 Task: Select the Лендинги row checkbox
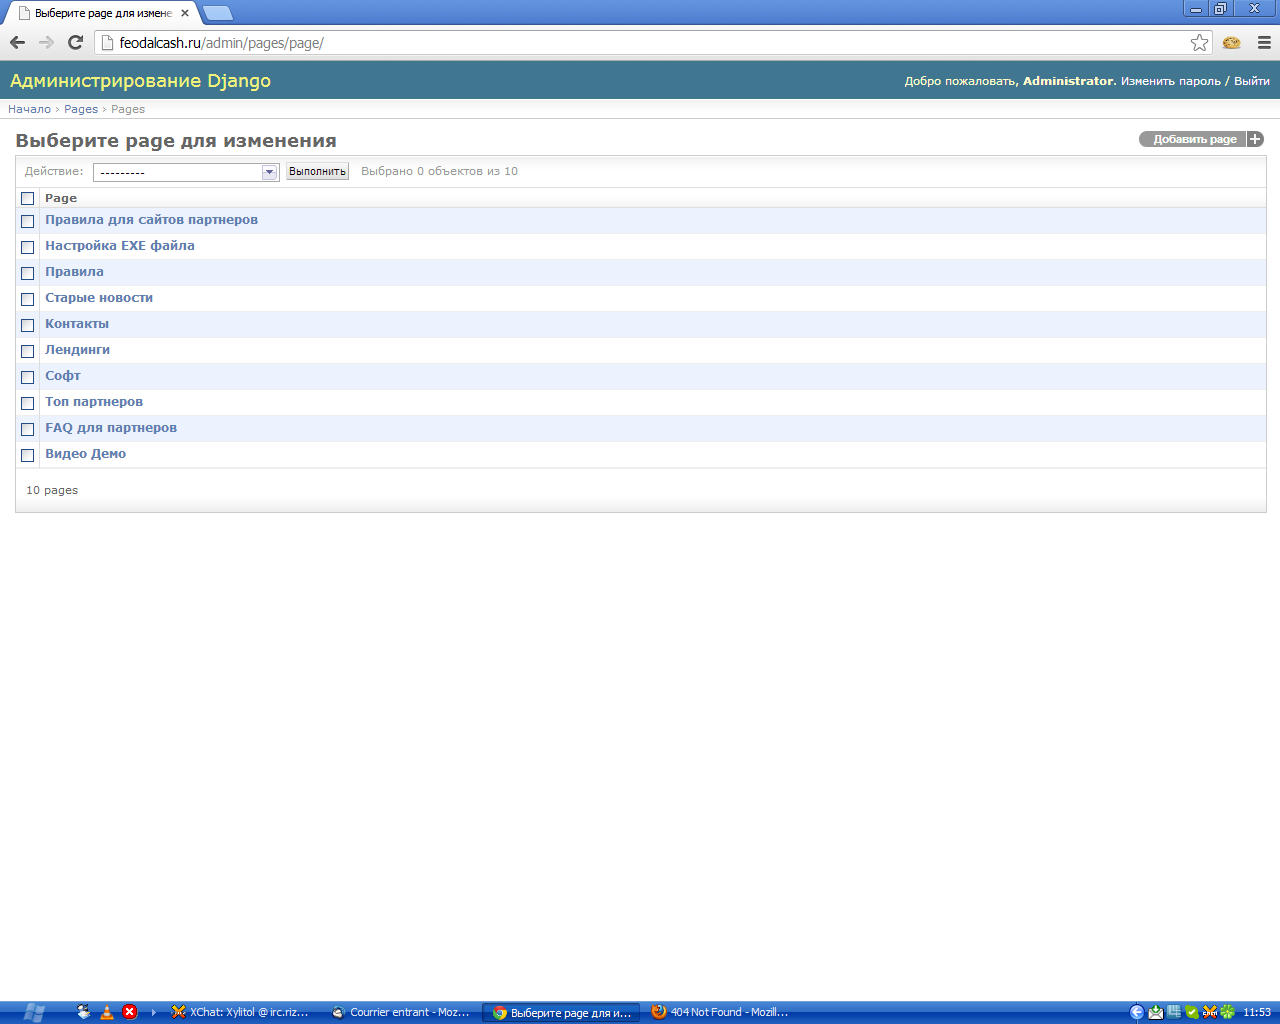coord(27,351)
